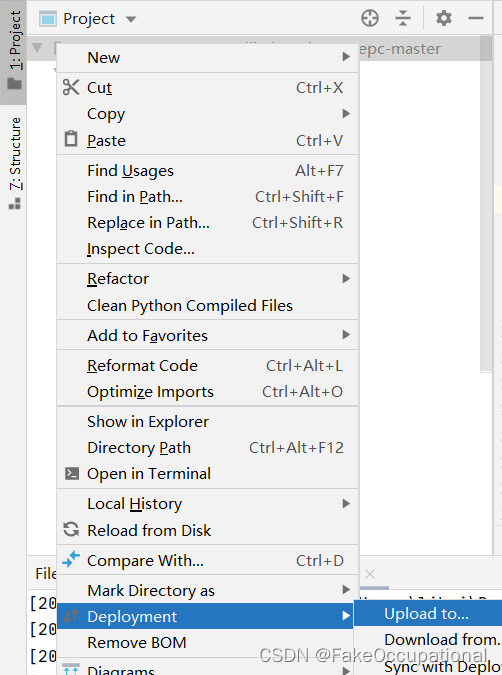Viewport: 502px width, 675px height.
Task: Open the Project view dropdown arrow
Action: tap(131, 19)
